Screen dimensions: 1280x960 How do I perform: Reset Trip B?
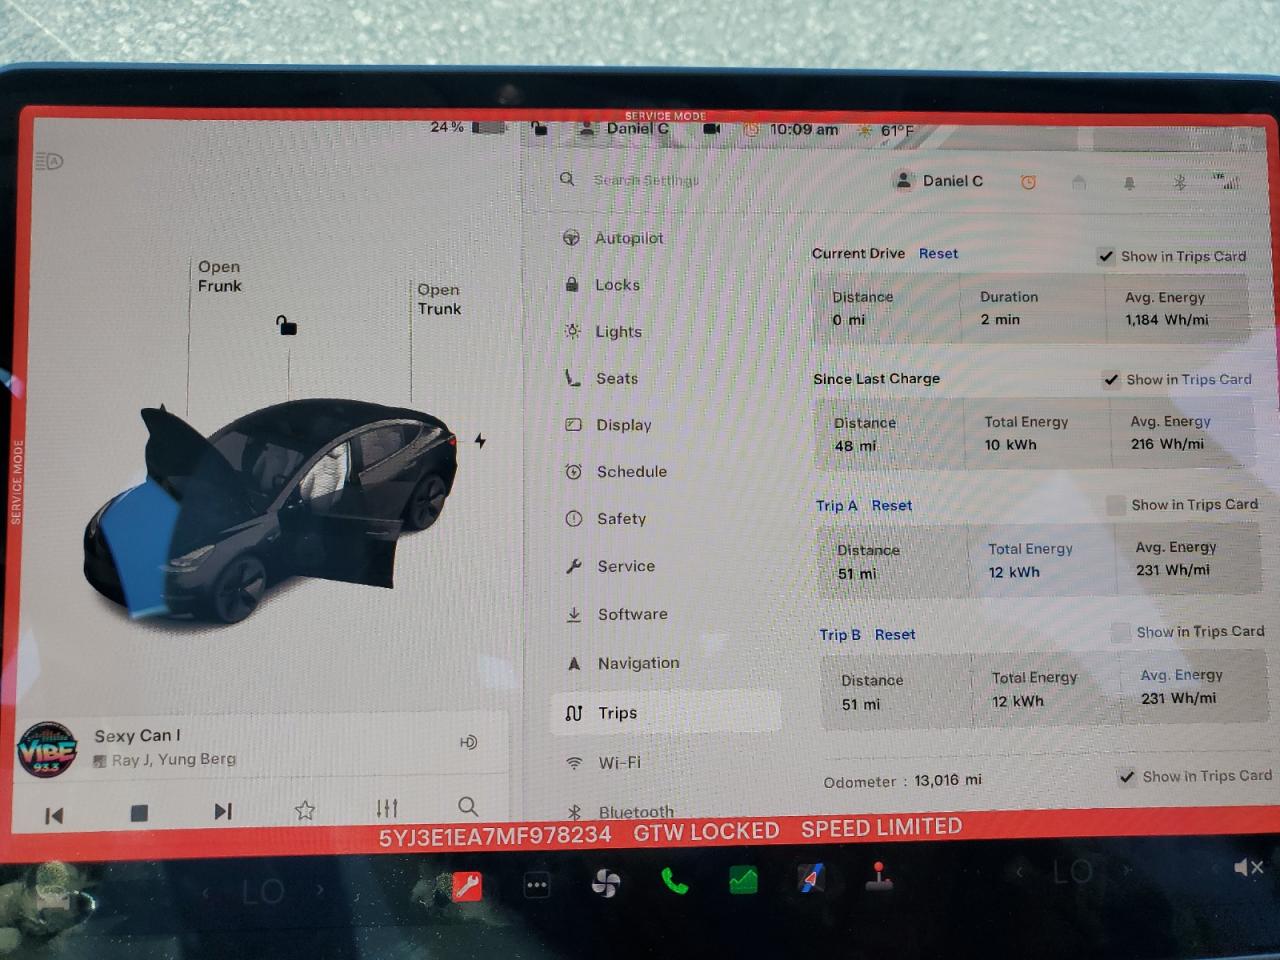[x=895, y=635]
